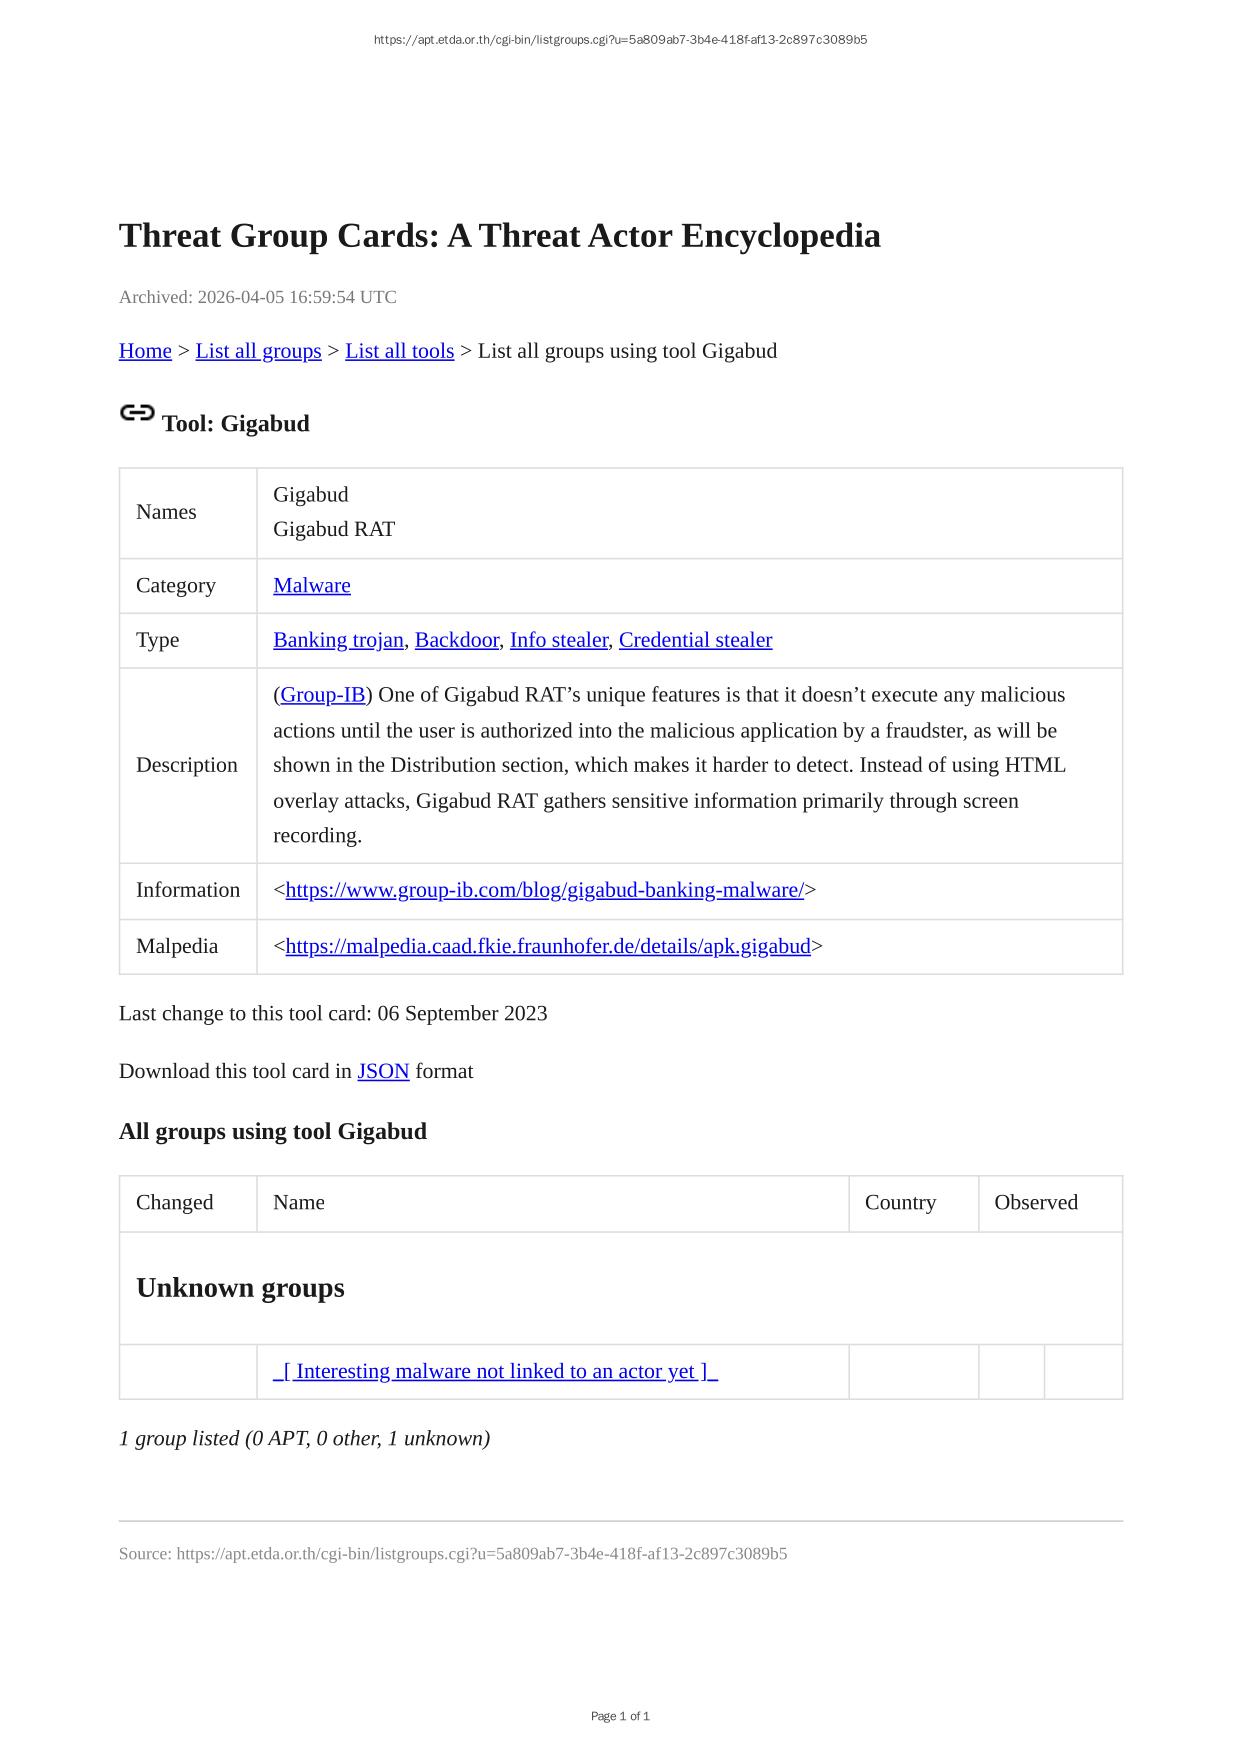The image size is (1242, 1756).
Task: Click the Changed column header
Action: (x=175, y=1203)
